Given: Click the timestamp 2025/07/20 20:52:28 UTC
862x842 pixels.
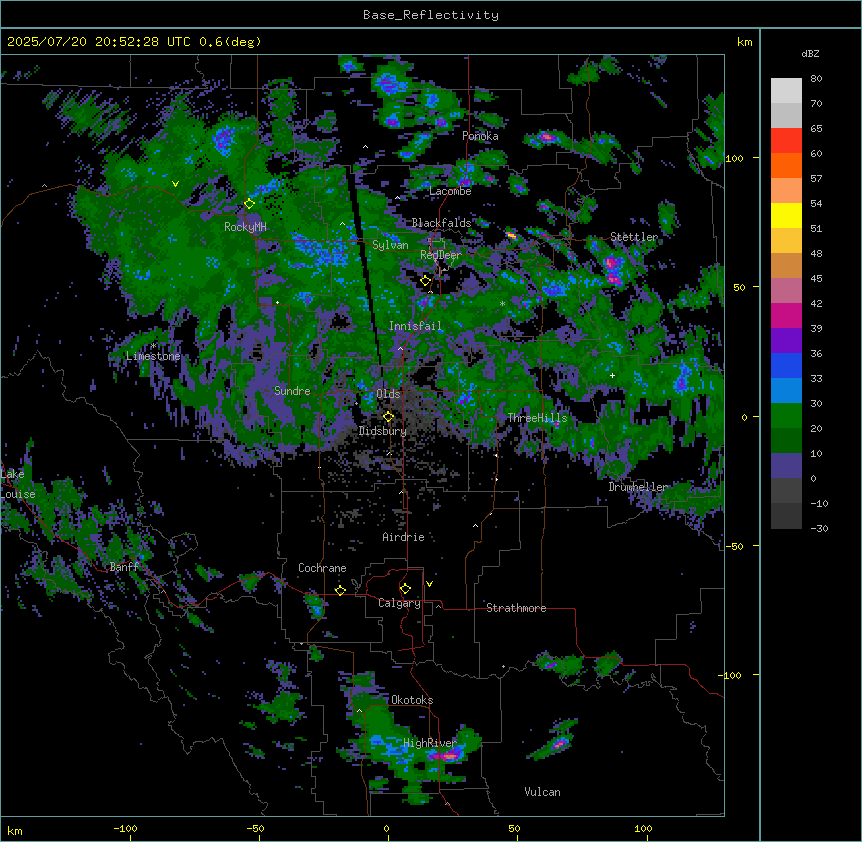Looking at the screenshot, I should point(99,42).
